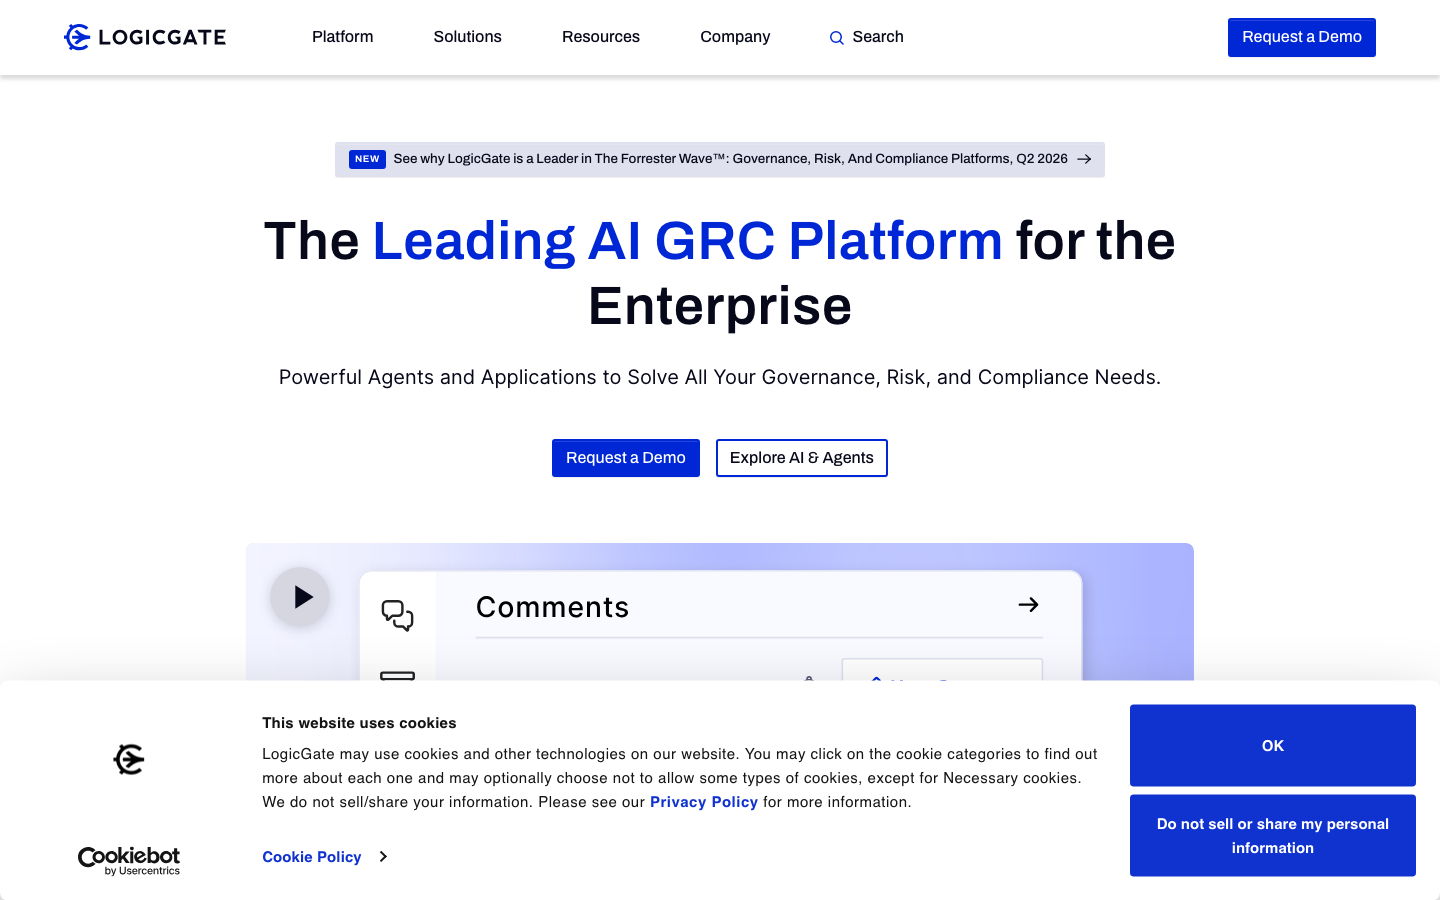The image size is (1440, 900).
Task: Click the Comments heading in preview
Action: [x=552, y=607]
